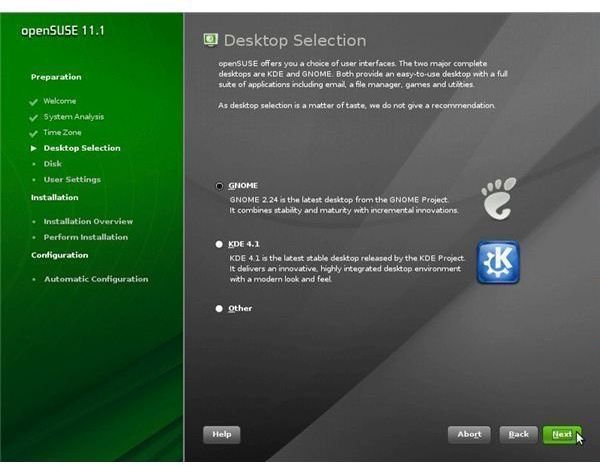Click the Desktop Selection monitor icon

[210, 40]
